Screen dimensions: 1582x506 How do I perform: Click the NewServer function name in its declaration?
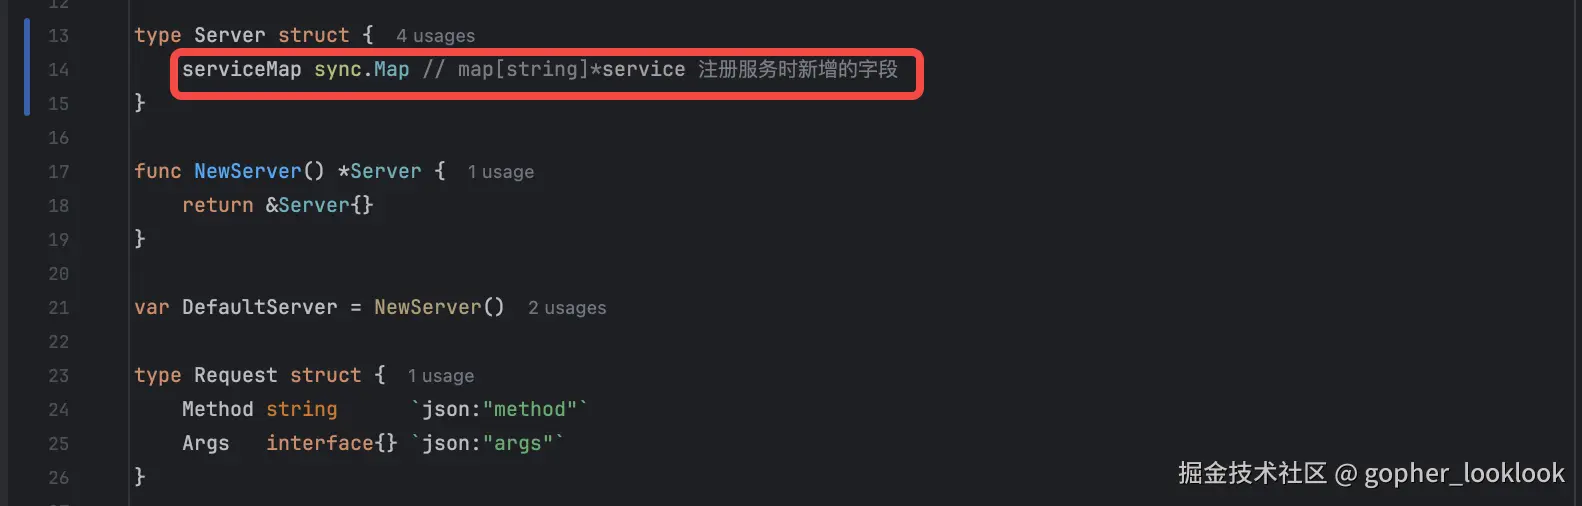pos(247,171)
